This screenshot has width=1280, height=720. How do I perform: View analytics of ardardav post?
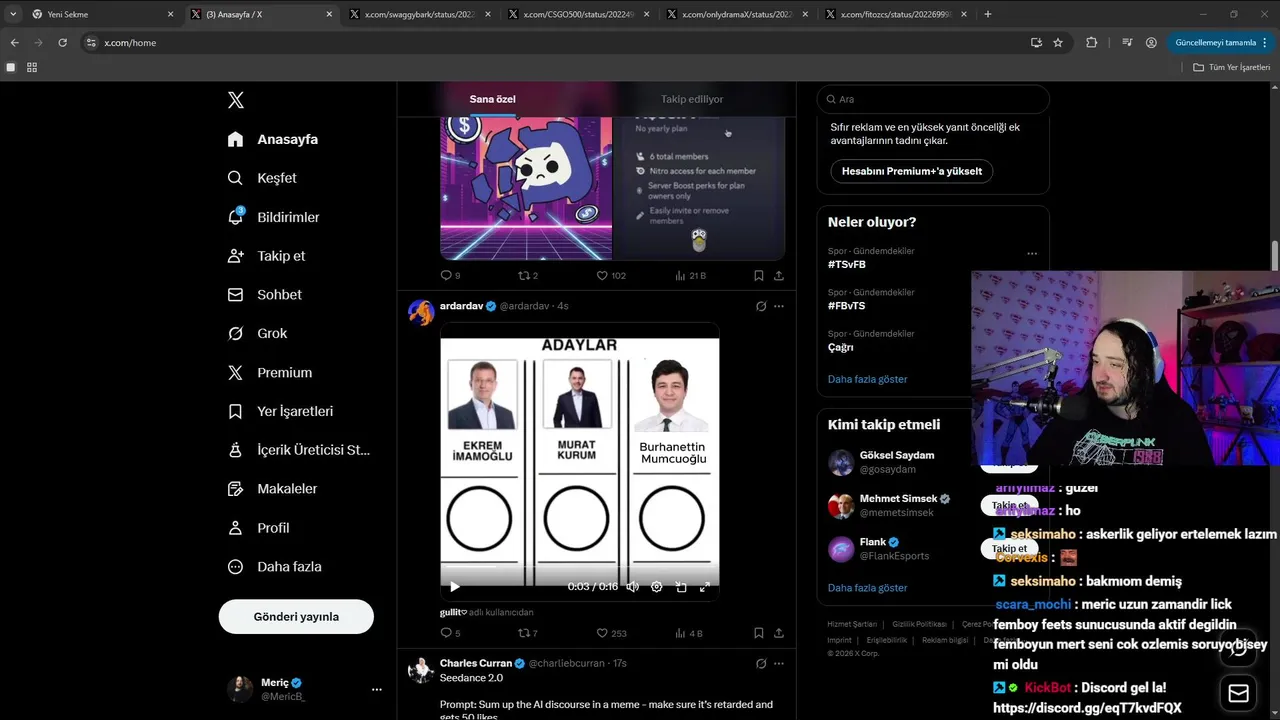point(689,633)
